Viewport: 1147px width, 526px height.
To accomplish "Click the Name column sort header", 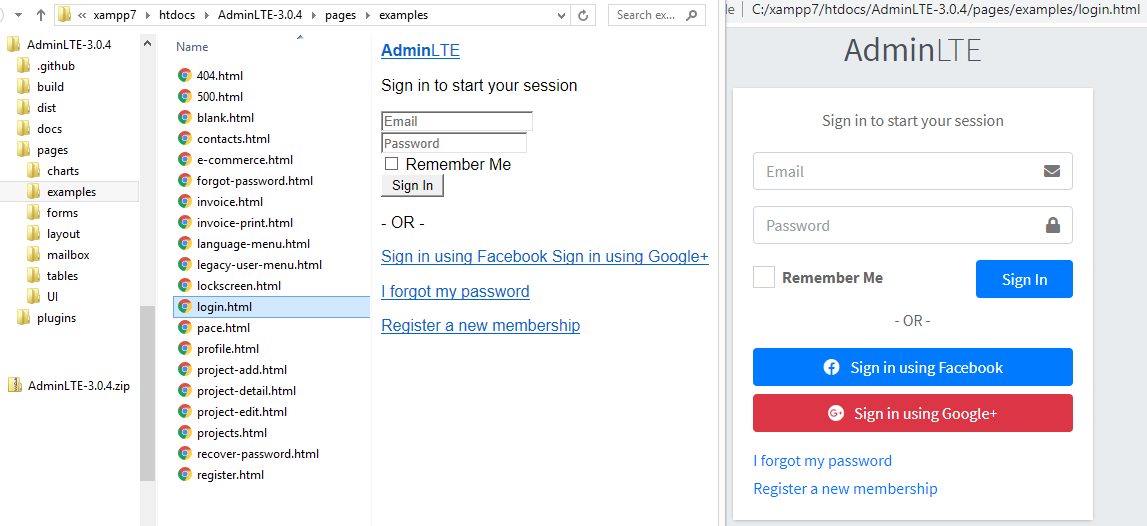I will click(x=192, y=47).
